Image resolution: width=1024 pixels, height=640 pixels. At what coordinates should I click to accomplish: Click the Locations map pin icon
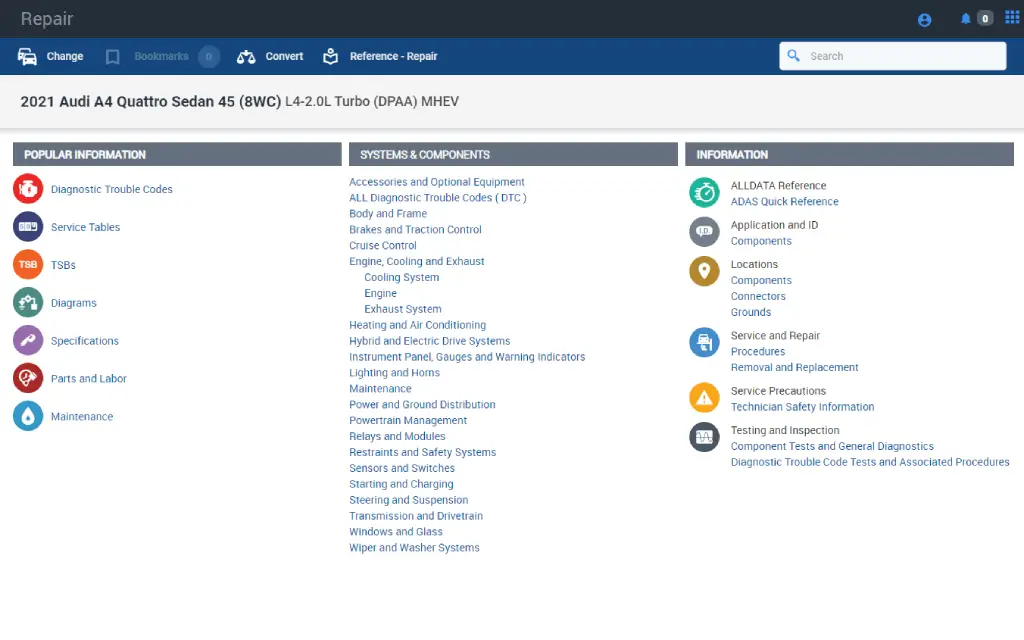704,271
